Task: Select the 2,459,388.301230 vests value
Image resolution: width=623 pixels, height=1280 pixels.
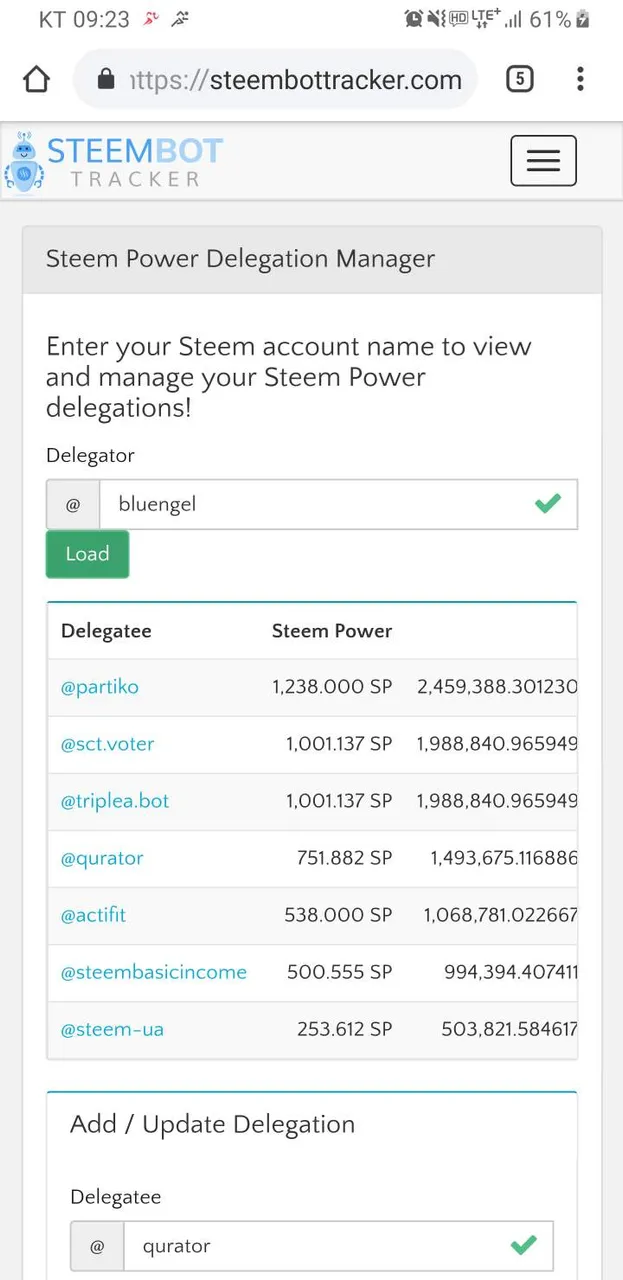Action: tap(497, 687)
